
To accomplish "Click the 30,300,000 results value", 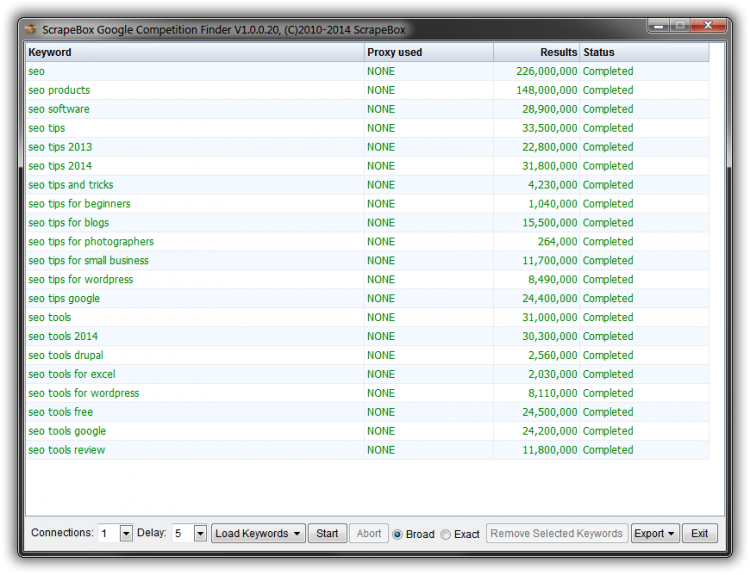I will [x=550, y=336].
